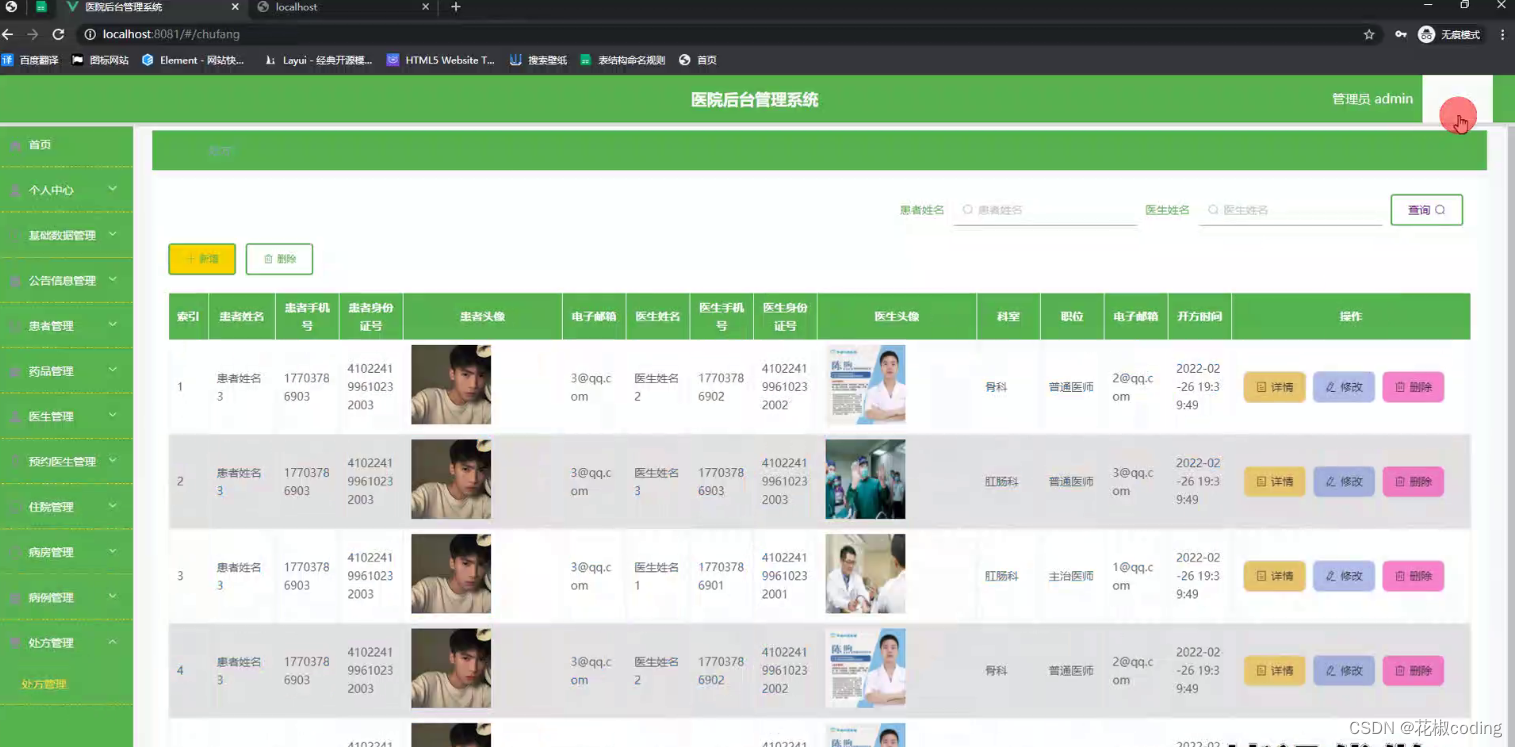Image resolution: width=1517 pixels, height=747 pixels.
Task: Click the yellow 新增 add button
Action: [x=202, y=259]
